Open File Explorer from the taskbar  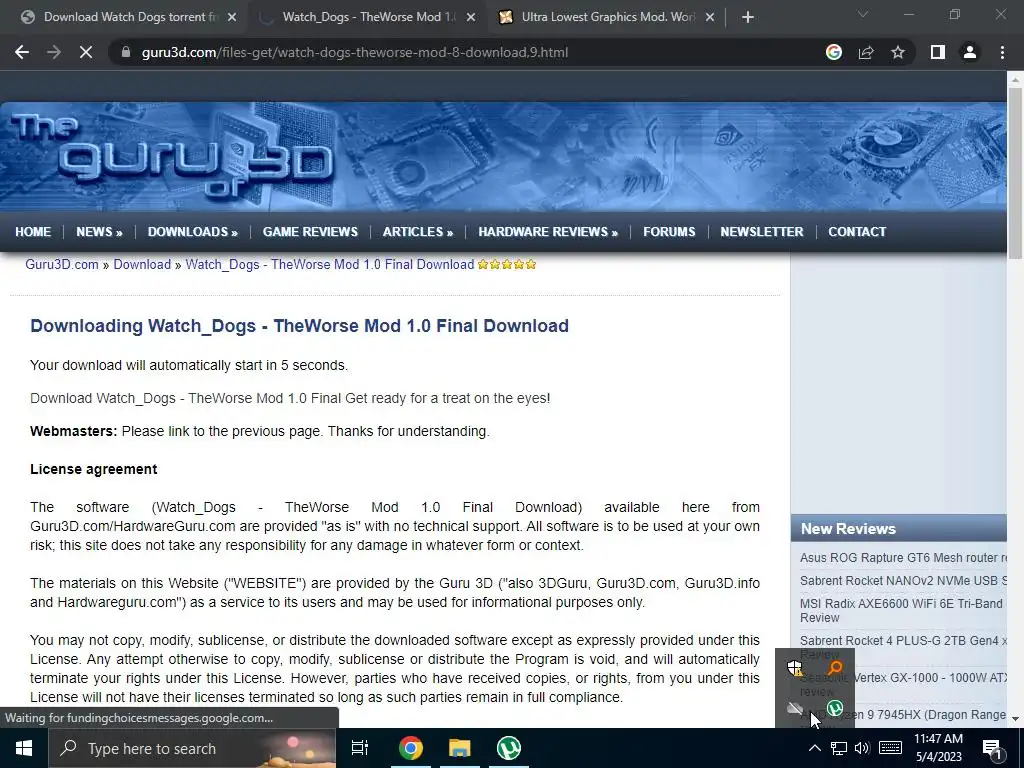tap(460, 748)
